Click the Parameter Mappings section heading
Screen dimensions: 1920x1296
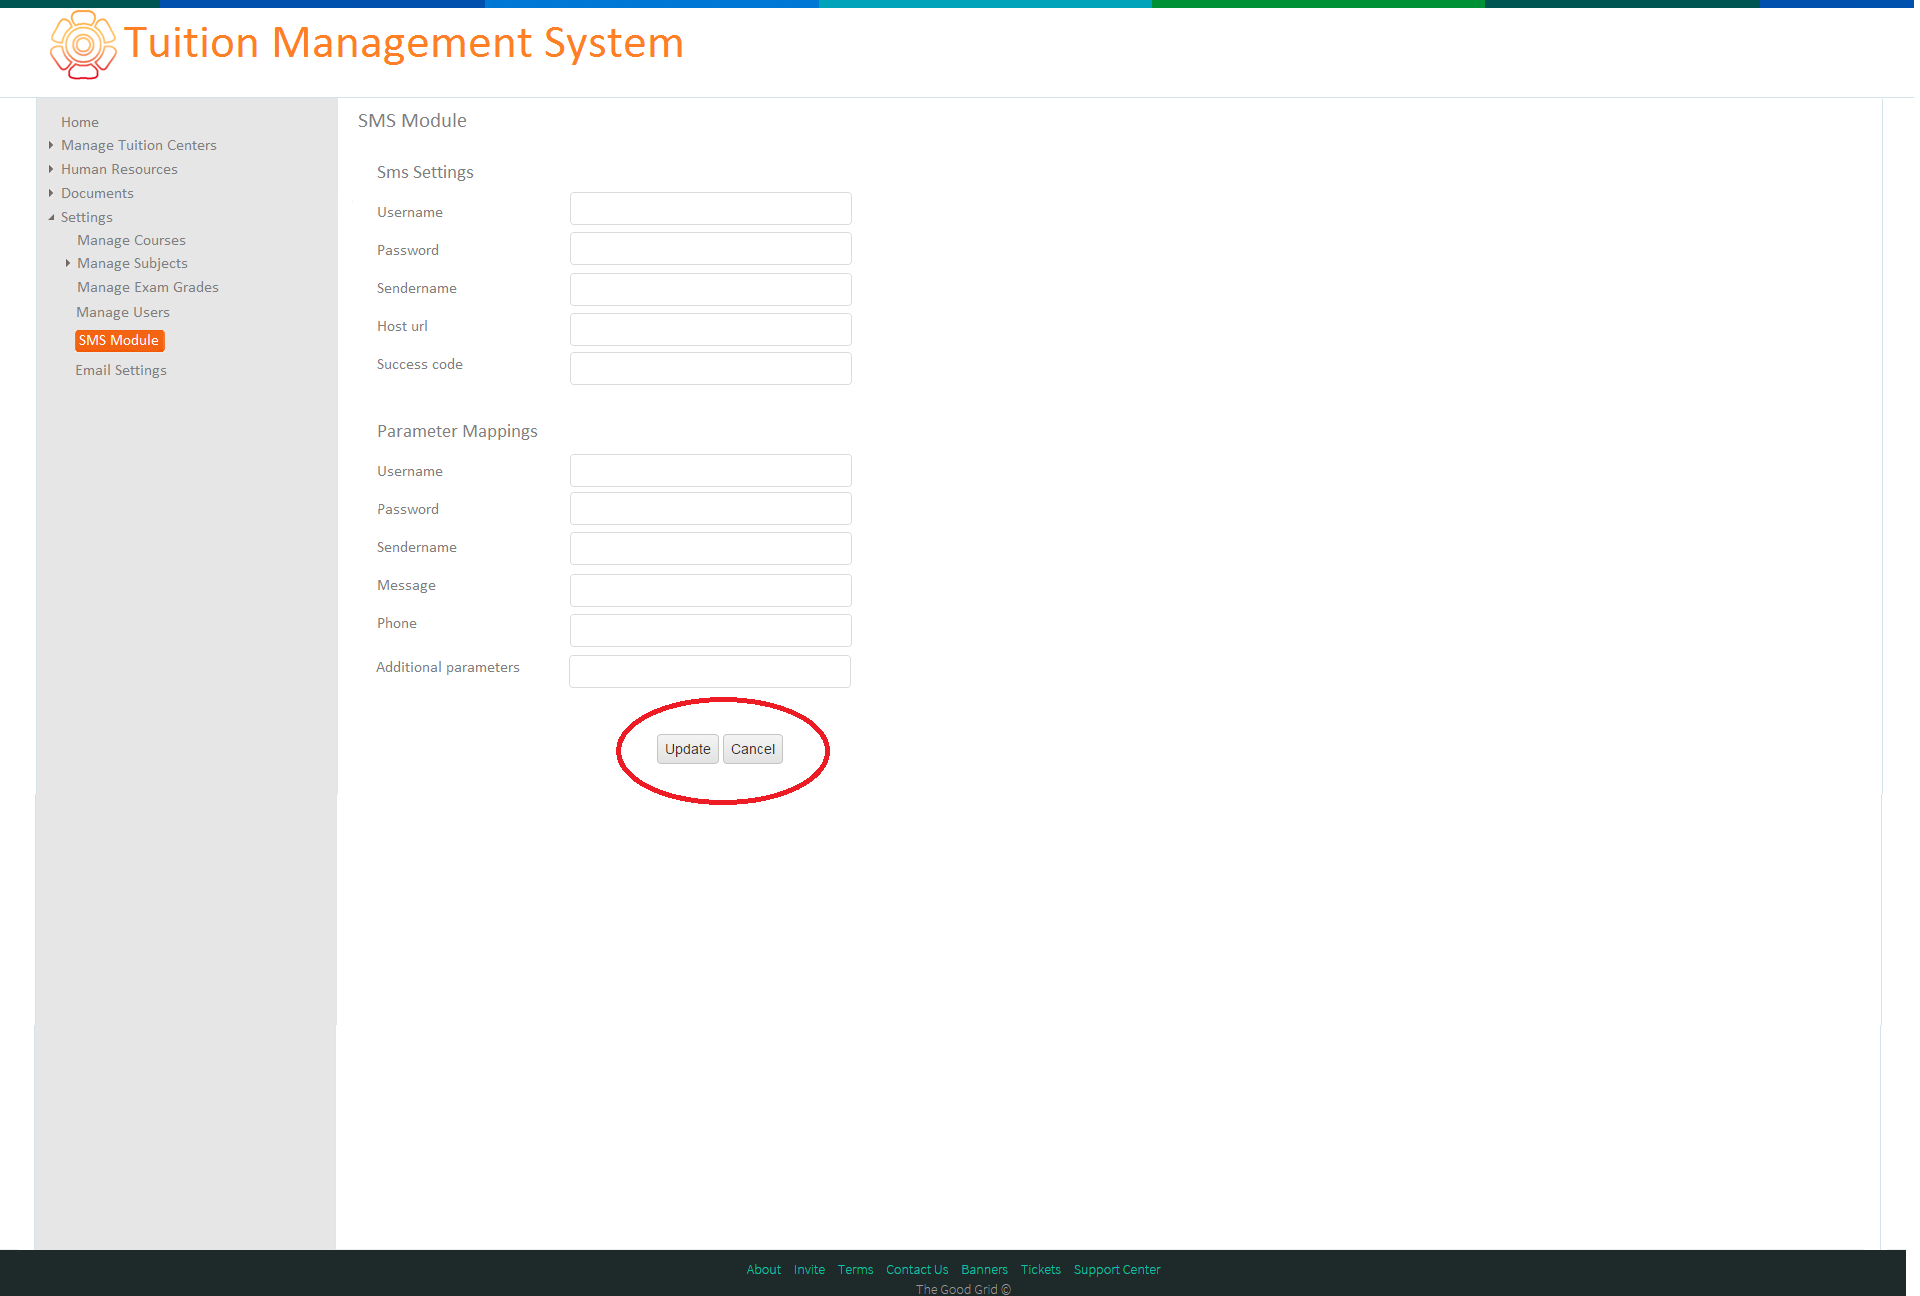click(457, 431)
